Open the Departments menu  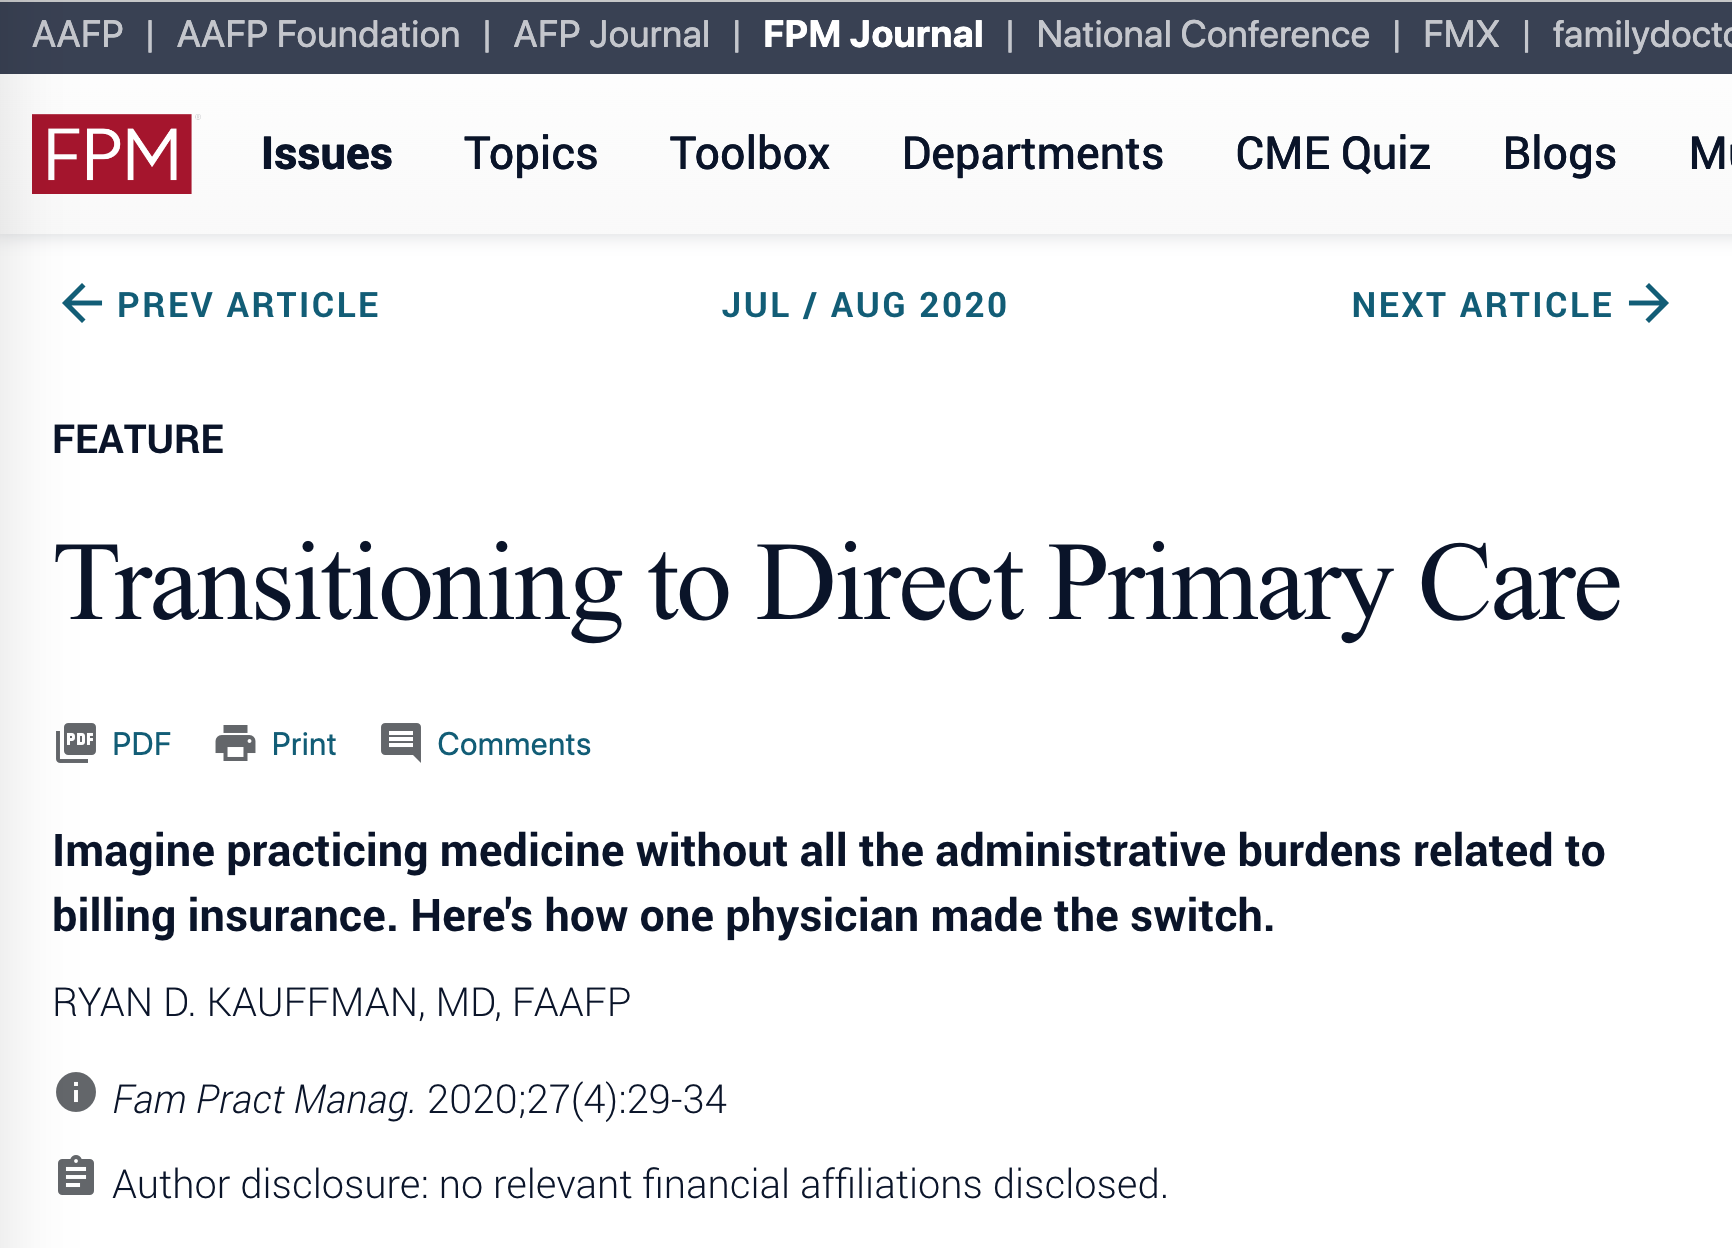click(x=1033, y=154)
